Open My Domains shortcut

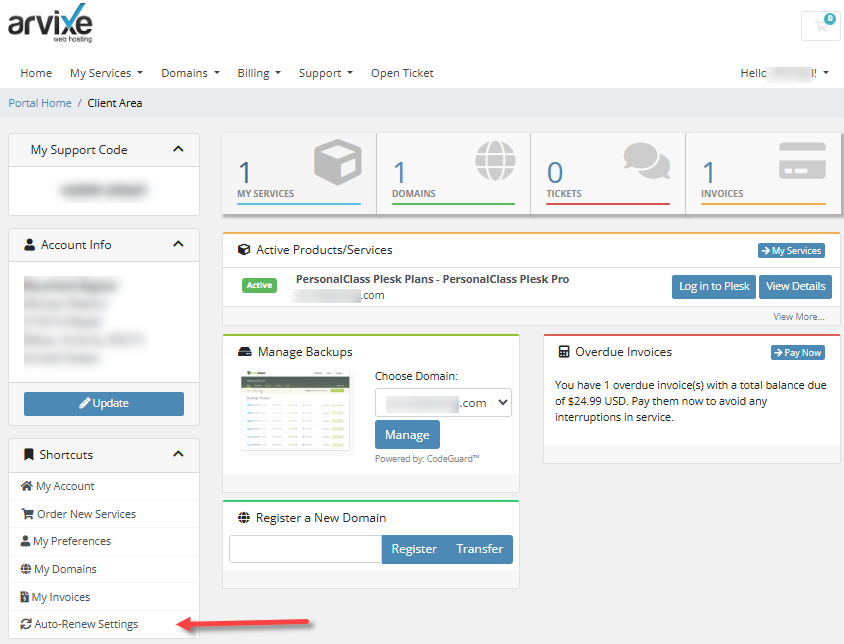point(104,569)
